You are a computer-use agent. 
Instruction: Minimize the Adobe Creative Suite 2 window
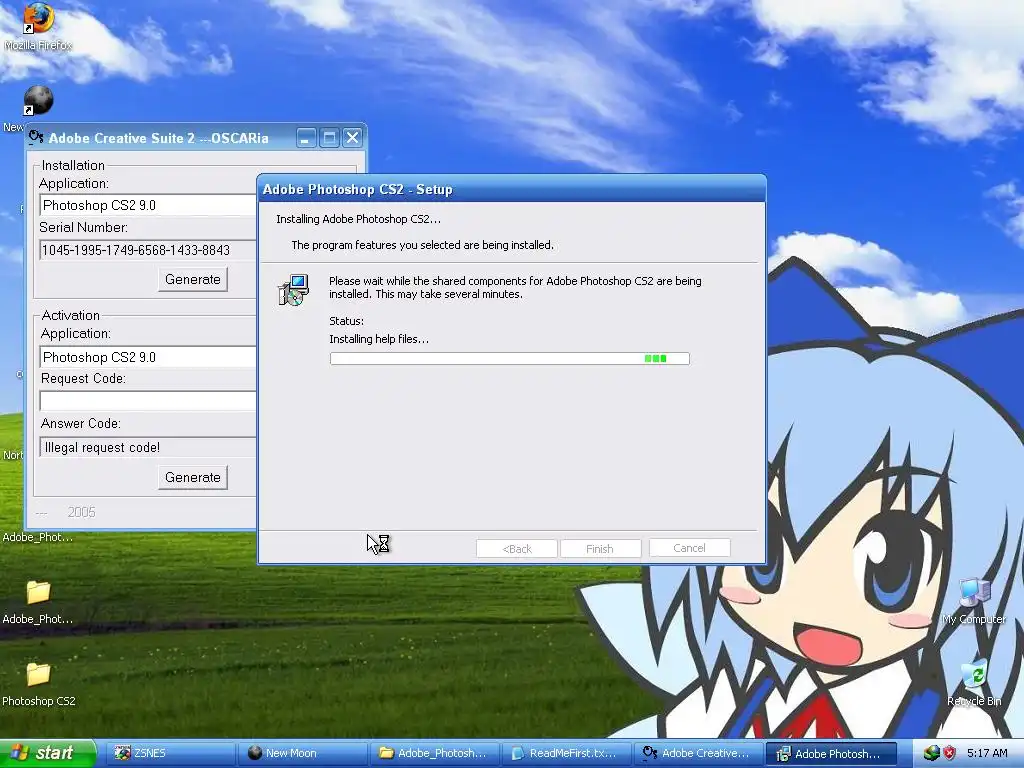(306, 138)
